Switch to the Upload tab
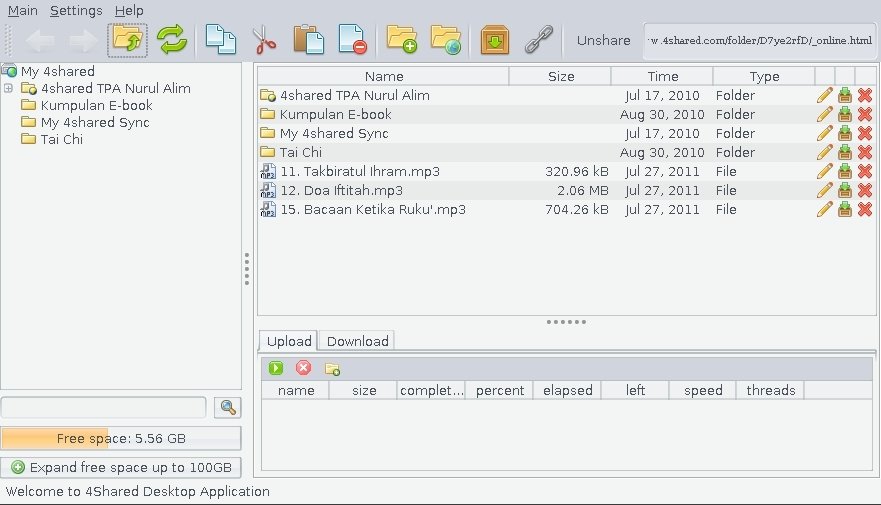Viewport: 881px width, 505px height. tap(289, 341)
